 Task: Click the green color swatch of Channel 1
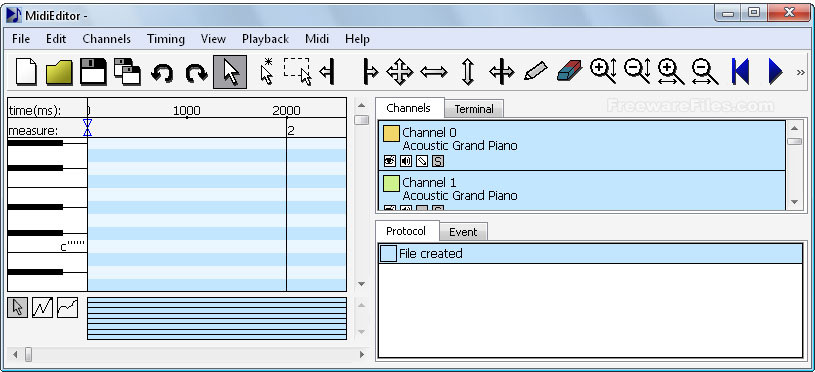(x=391, y=183)
